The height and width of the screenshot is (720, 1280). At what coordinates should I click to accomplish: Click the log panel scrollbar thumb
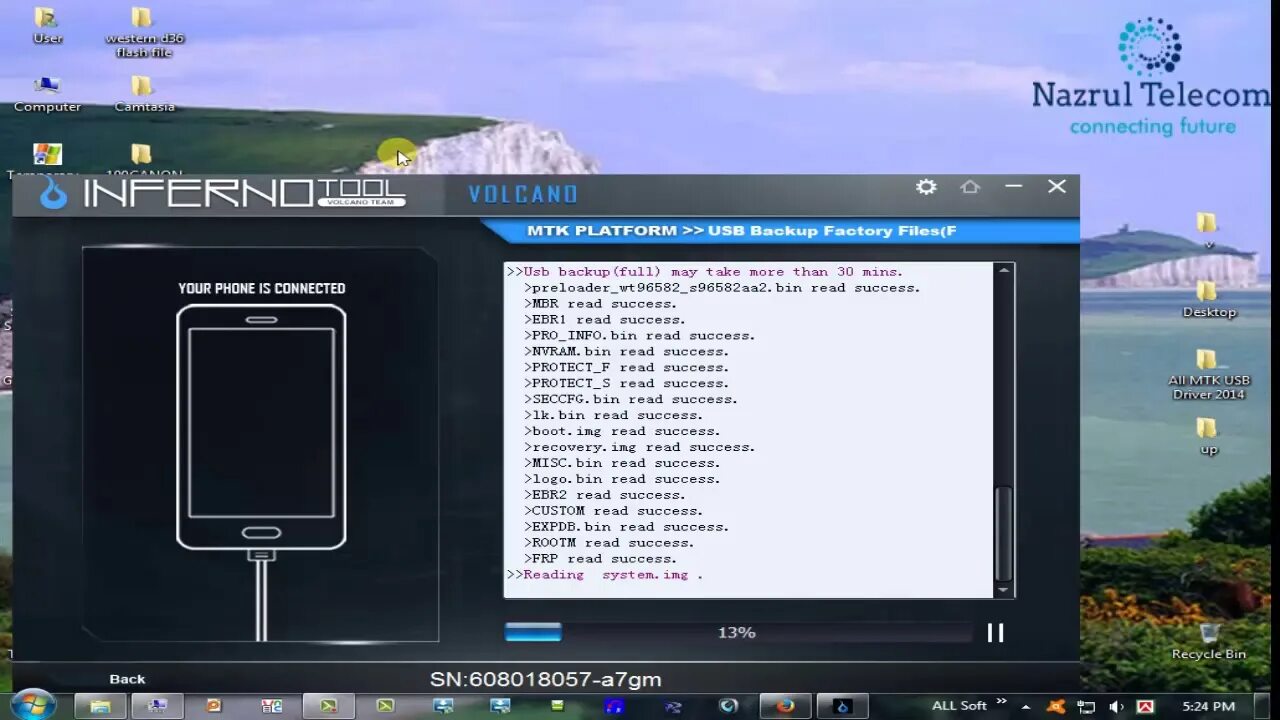[1004, 532]
